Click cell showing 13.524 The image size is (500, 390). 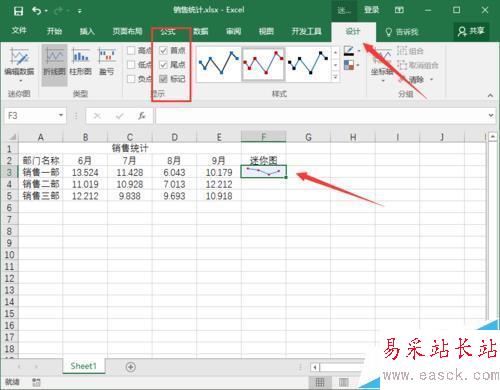coord(85,172)
